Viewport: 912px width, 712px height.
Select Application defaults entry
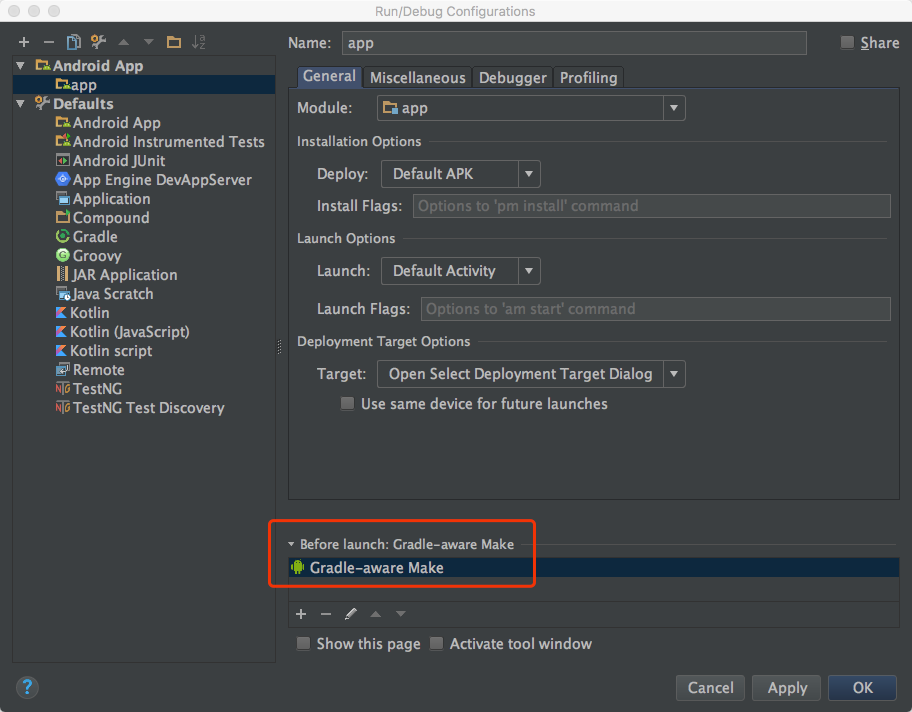click(103, 198)
